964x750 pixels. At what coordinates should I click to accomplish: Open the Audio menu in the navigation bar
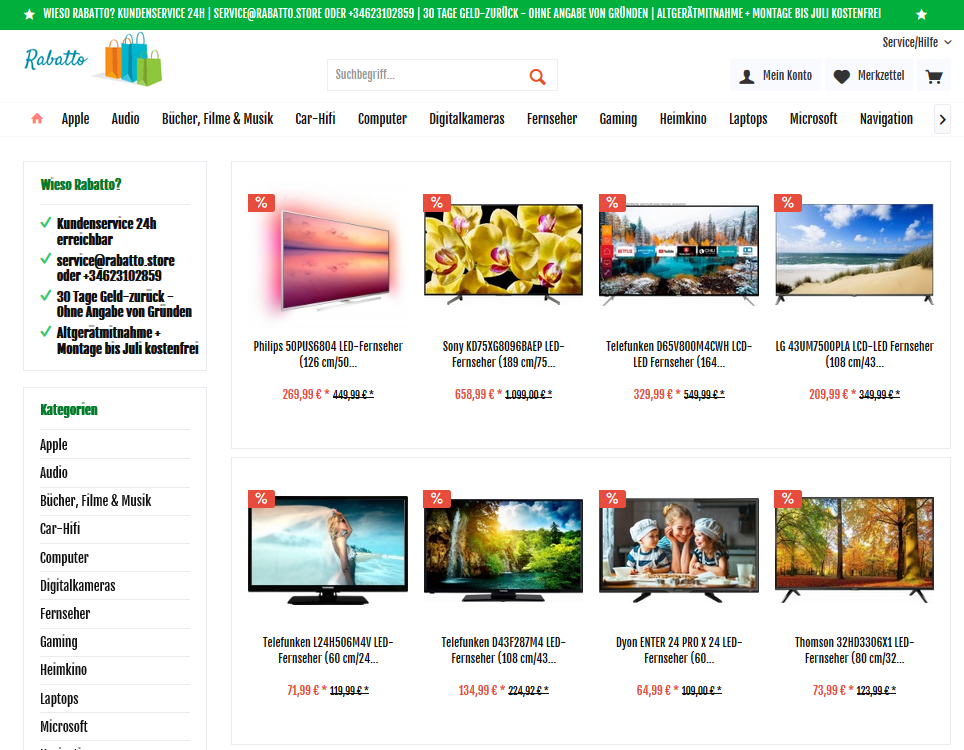[x=125, y=119]
